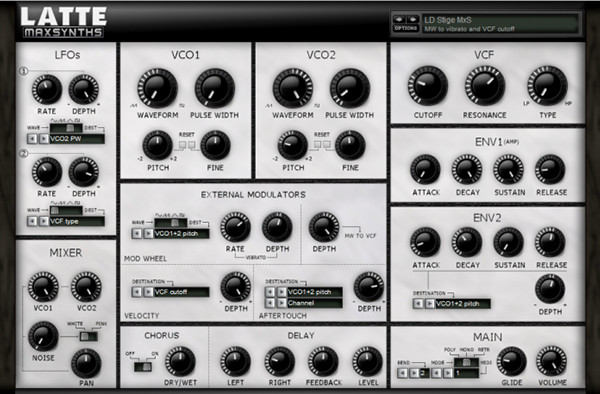Viewport: 600px width, 394px height.
Task: Click the VCO2 Fine knob
Action: pyautogui.click(x=350, y=145)
